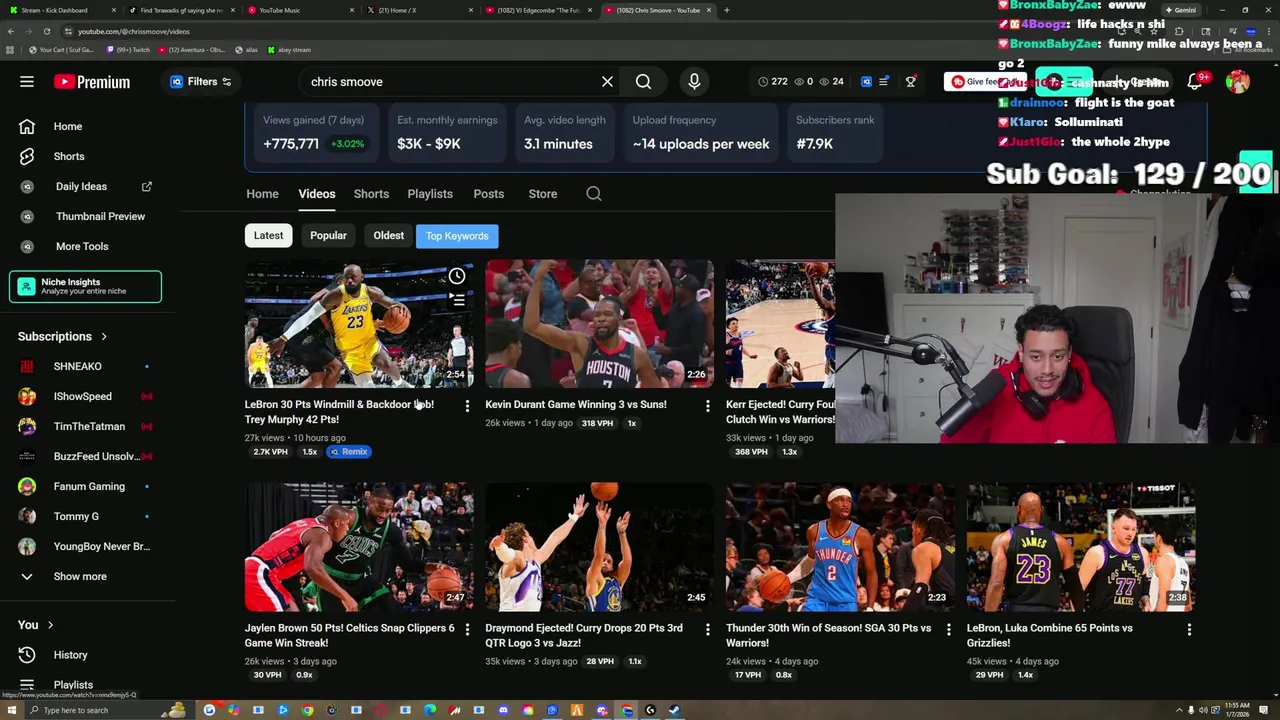This screenshot has height=720, width=1280.
Task: Expand Subscriptions section chevron
Action: tap(104, 337)
